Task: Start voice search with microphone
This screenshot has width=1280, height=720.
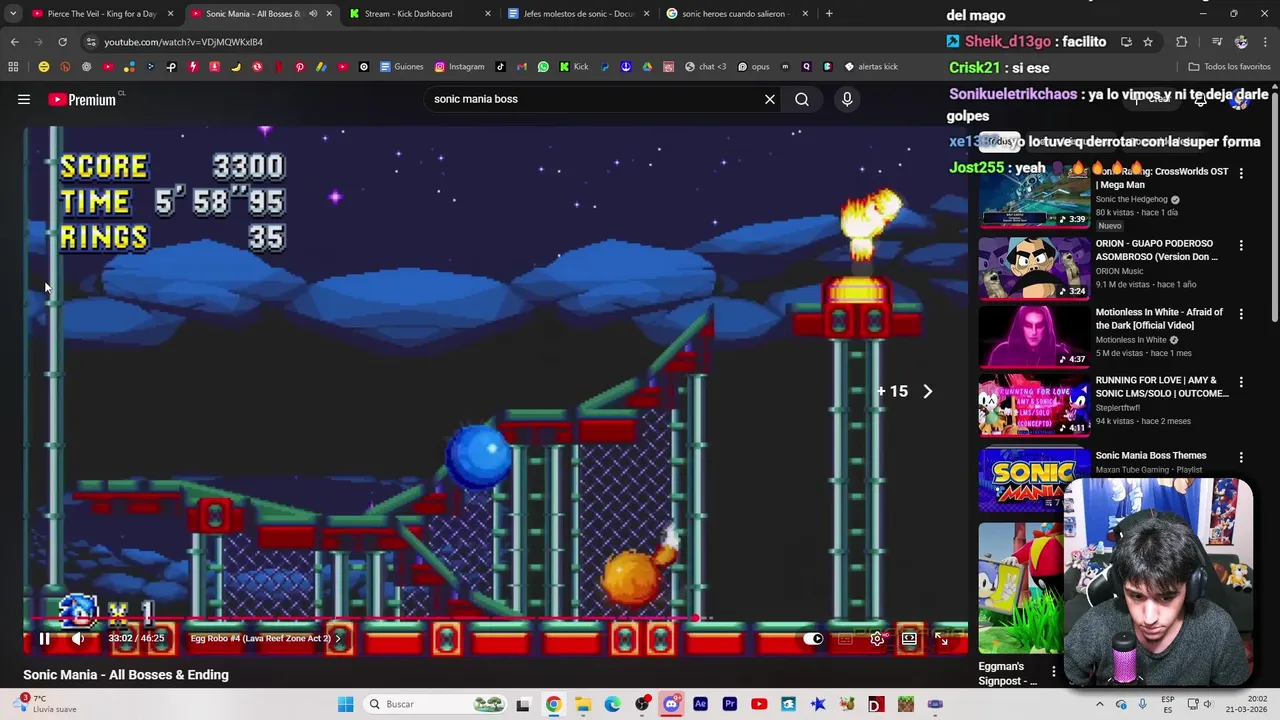Action: point(847,99)
